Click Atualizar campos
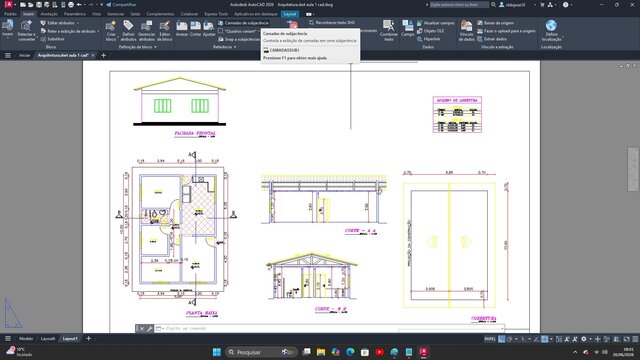The image size is (640, 360). 436,23
